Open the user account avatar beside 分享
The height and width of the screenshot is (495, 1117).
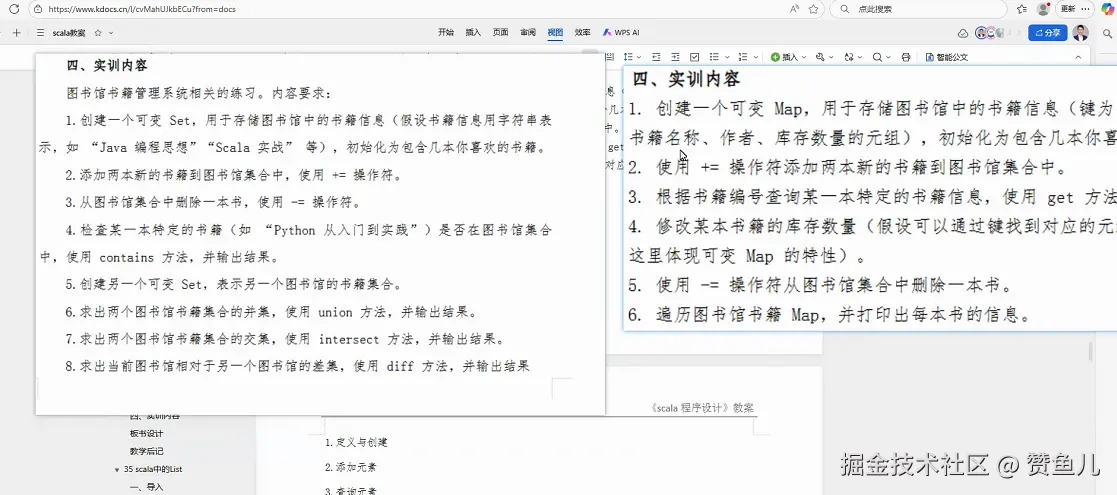[1081, 33]
